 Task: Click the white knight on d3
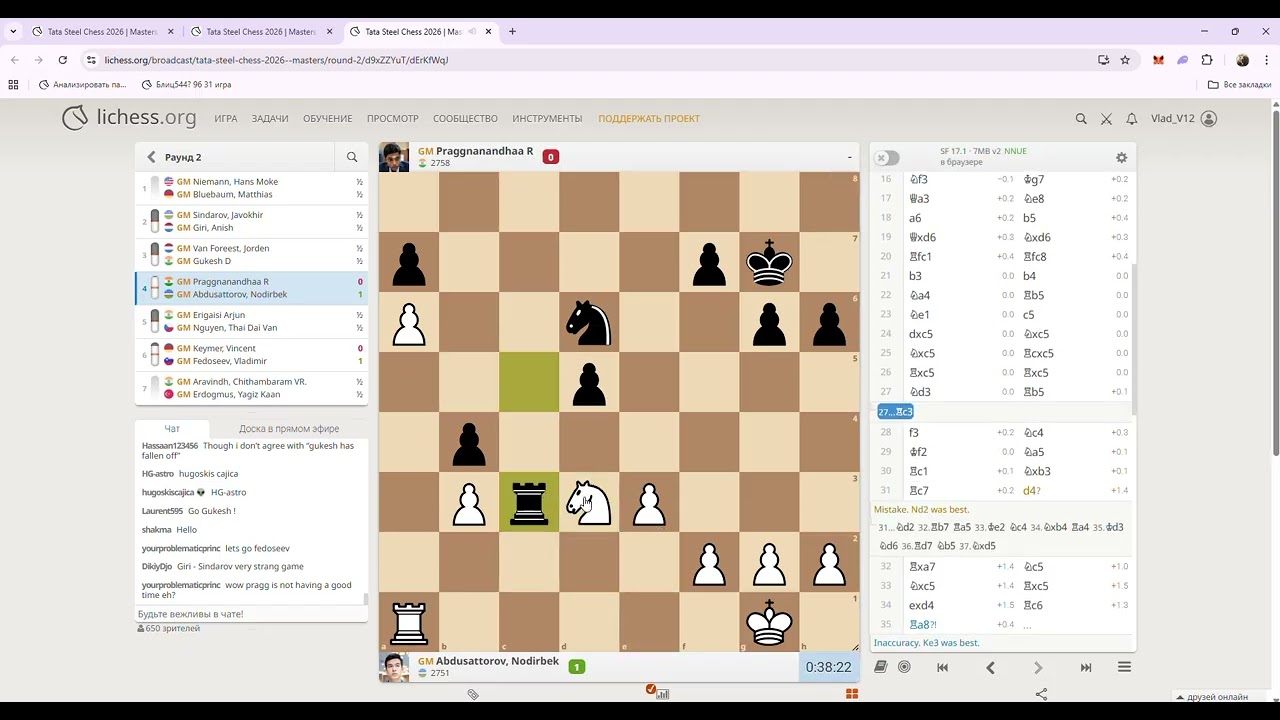tap(589, 502)
